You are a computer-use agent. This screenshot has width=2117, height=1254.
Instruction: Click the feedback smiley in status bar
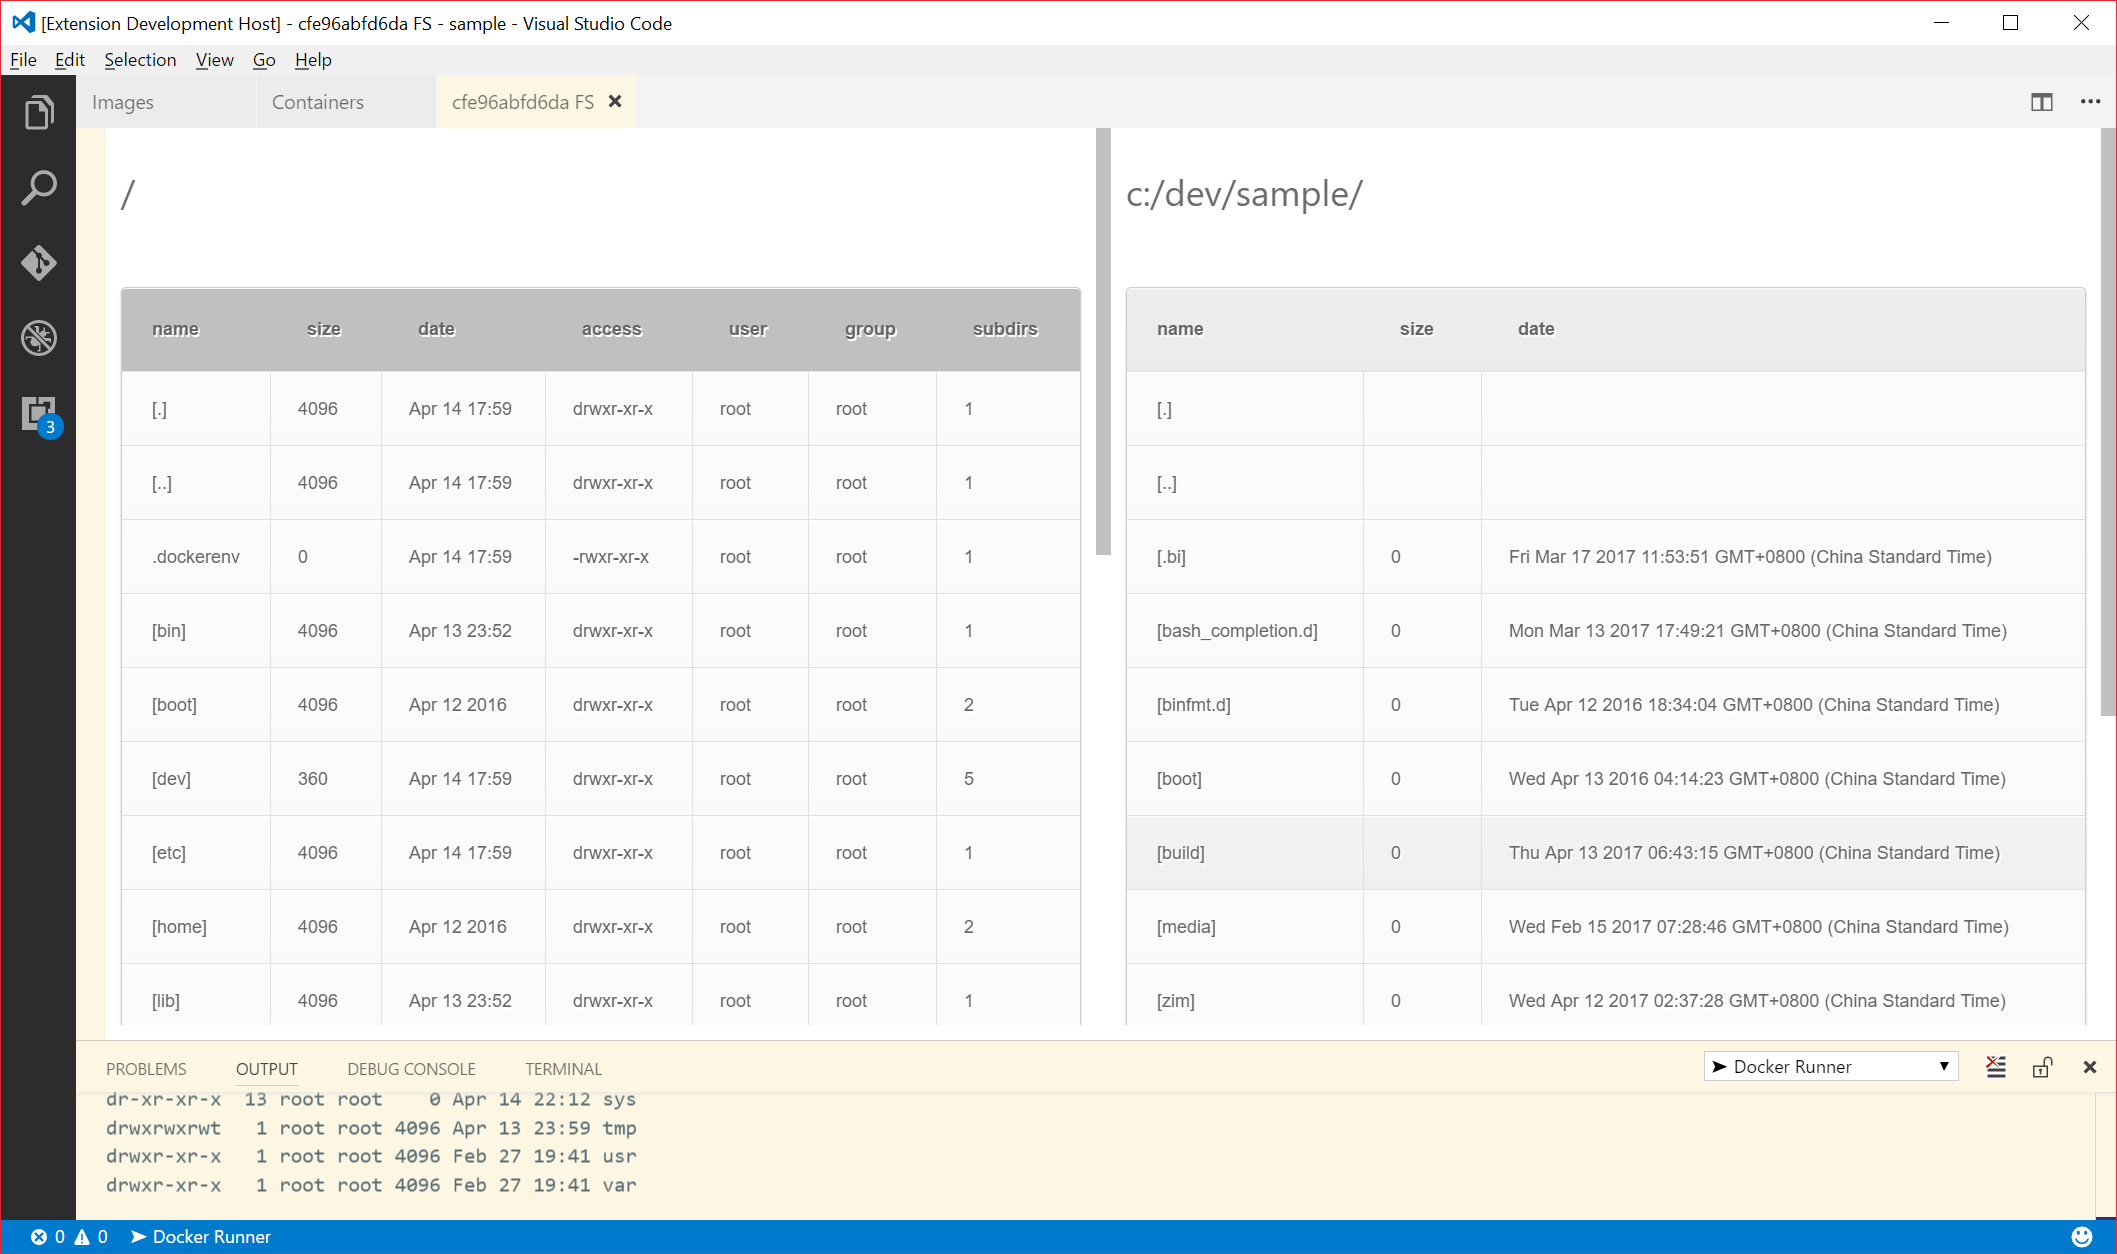tap(2082, 1237)
